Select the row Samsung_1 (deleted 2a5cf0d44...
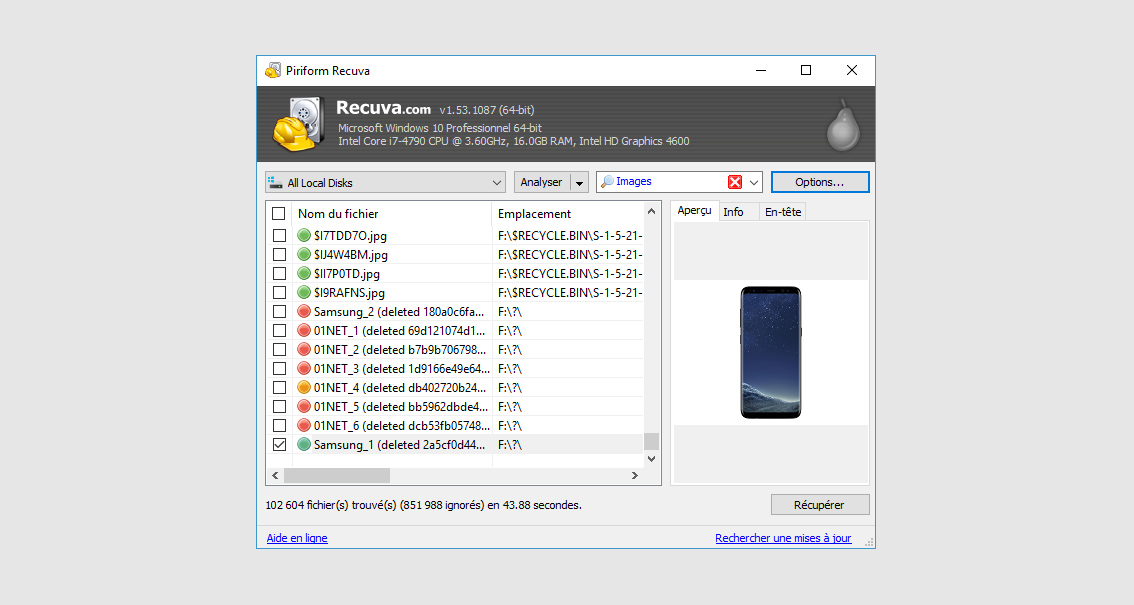 (x=455, y=445)
